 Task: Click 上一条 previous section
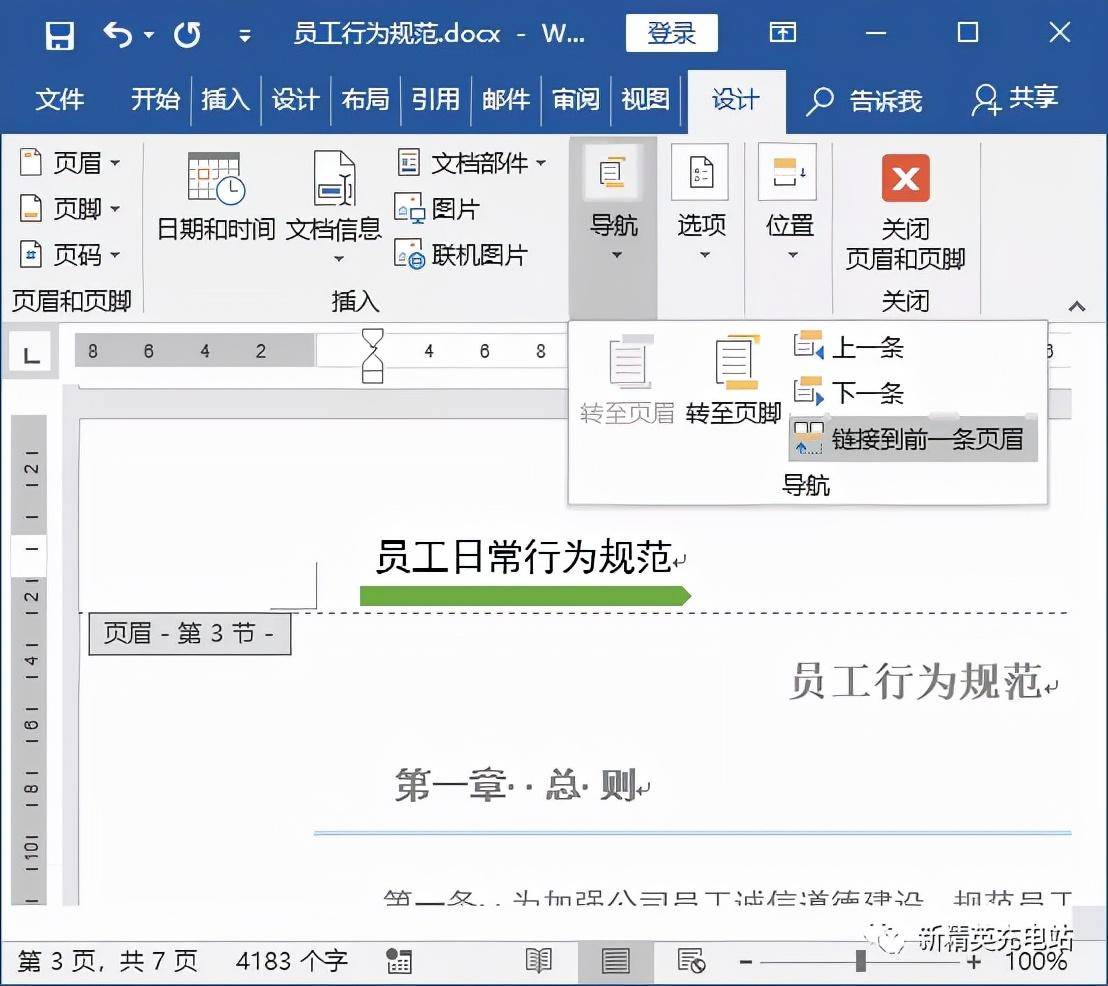pyautogui.click(x=848, y=347)
